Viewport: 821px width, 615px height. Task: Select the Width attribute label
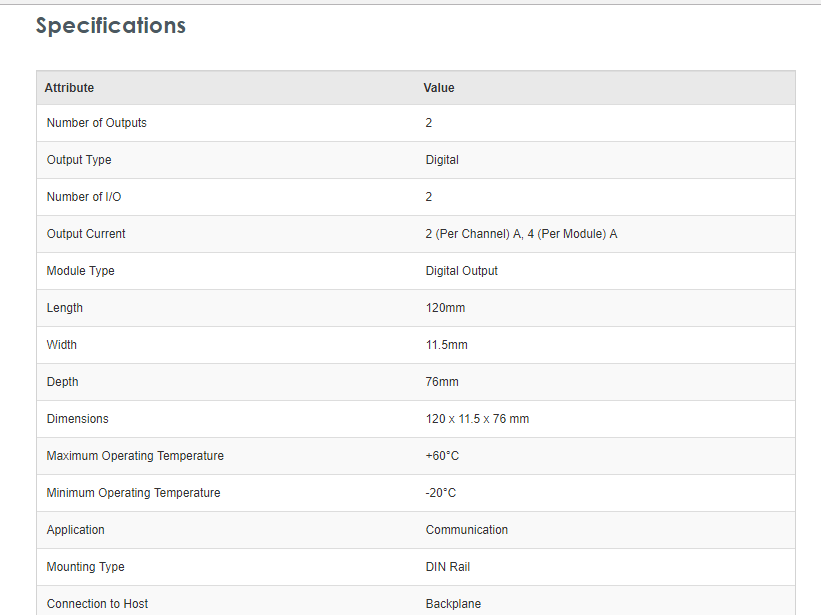62,345
